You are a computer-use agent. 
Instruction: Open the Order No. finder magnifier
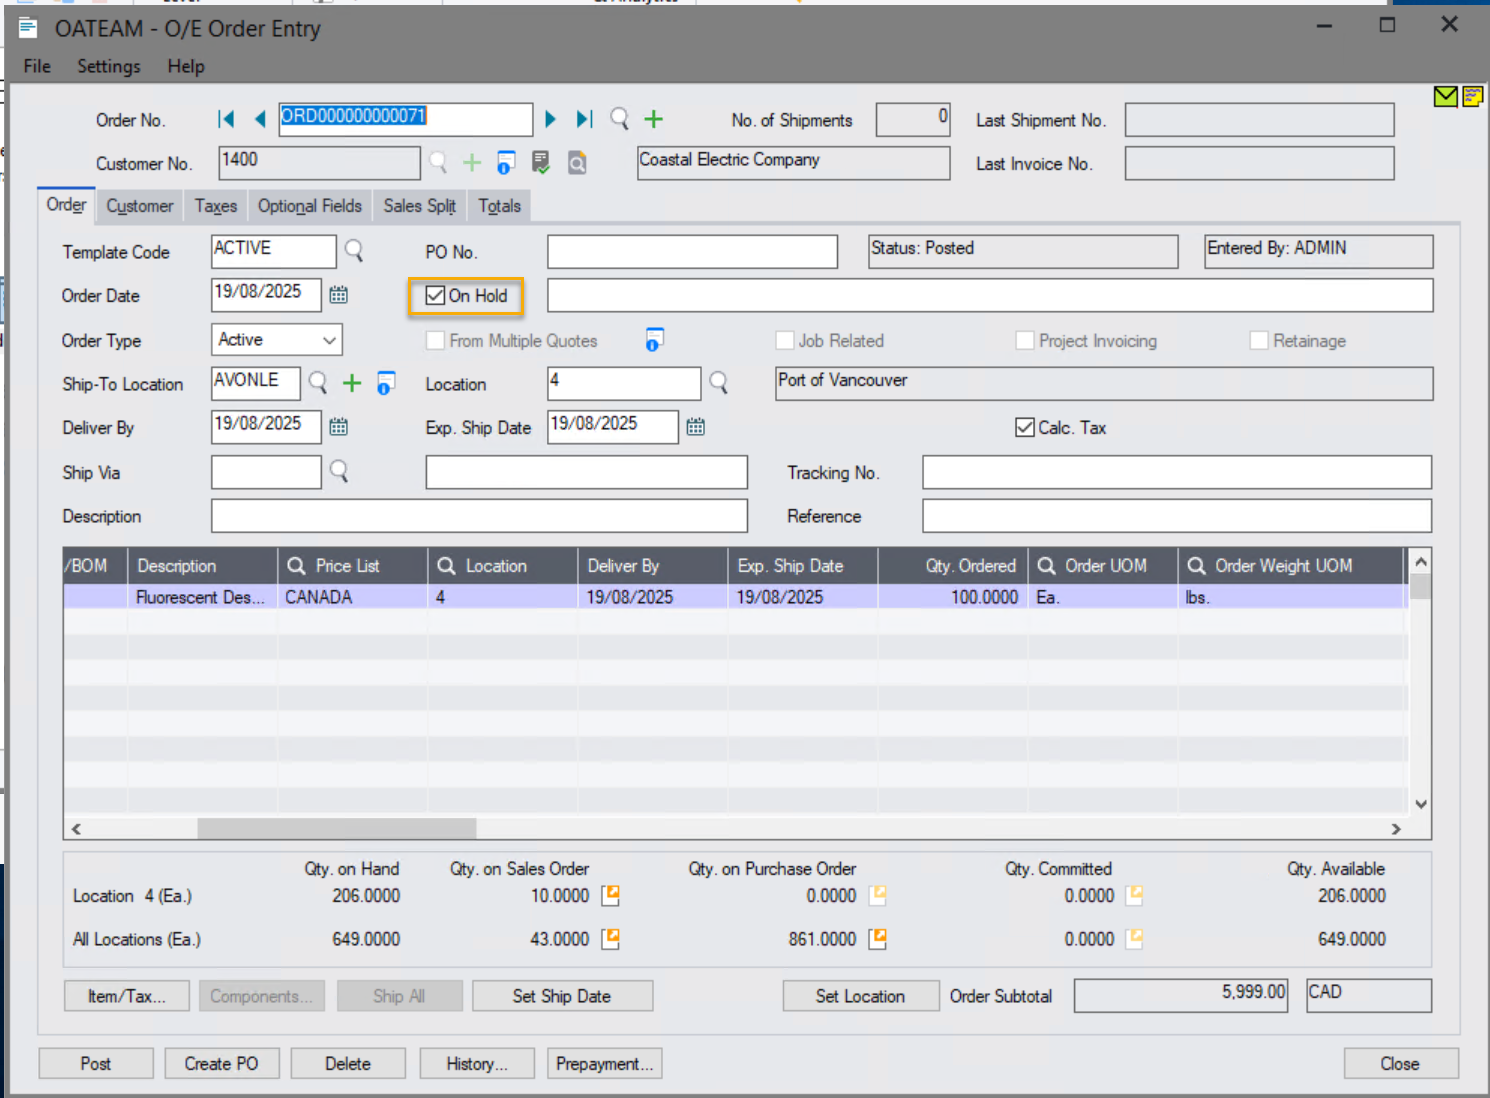click(x=620, y=120)
